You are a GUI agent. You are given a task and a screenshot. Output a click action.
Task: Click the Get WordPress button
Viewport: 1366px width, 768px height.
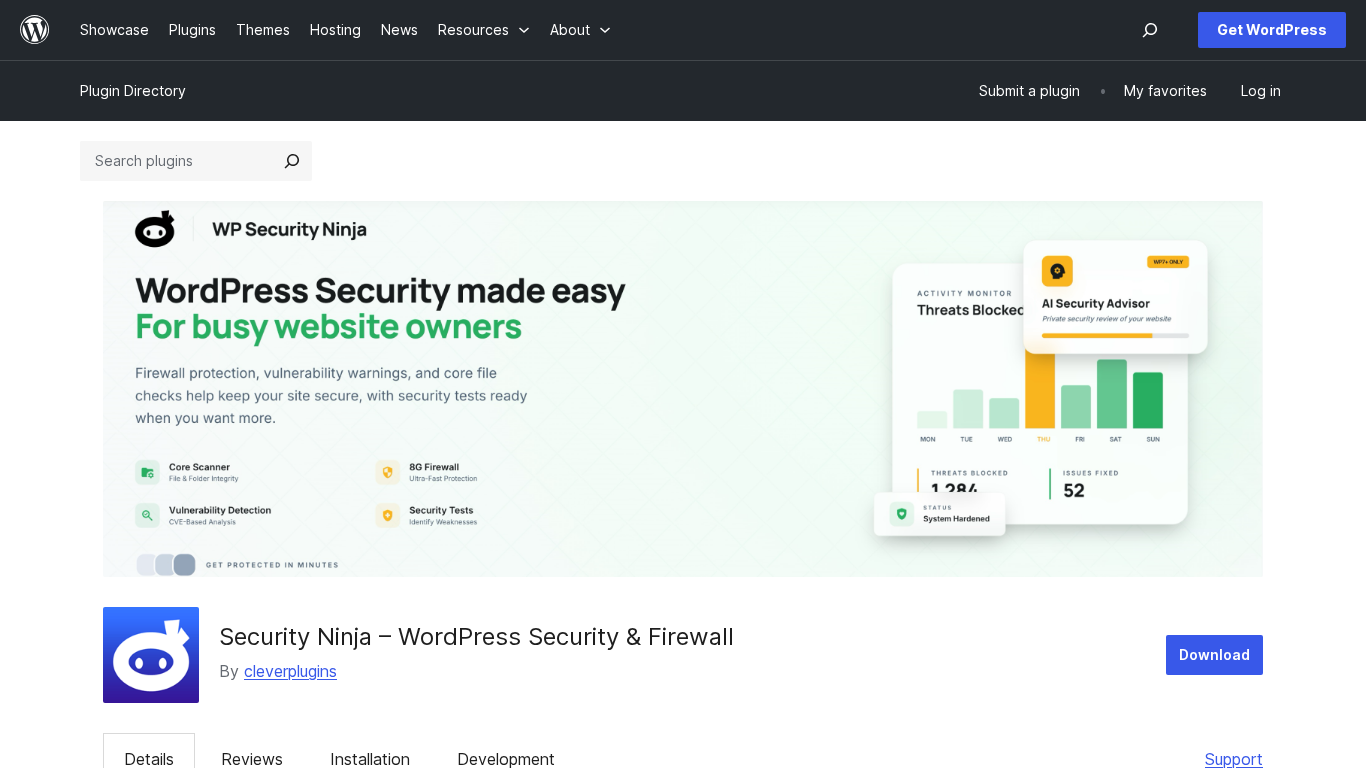(x=1272, y=30)
